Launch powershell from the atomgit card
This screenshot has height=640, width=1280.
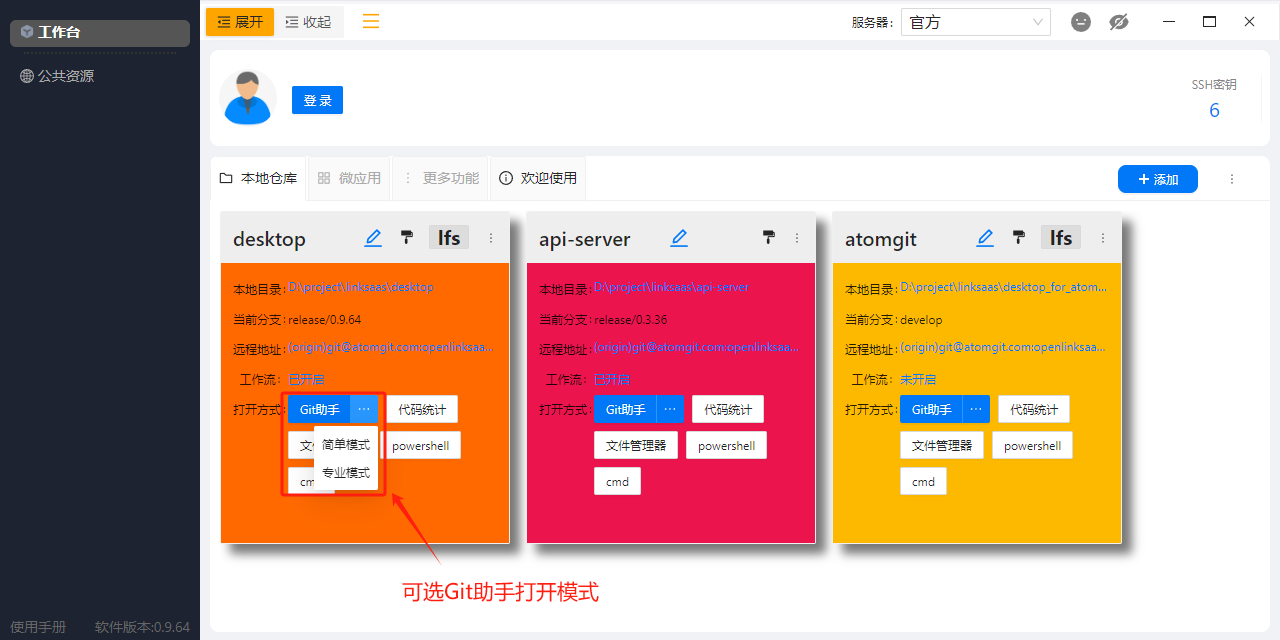pos(1032,445)
